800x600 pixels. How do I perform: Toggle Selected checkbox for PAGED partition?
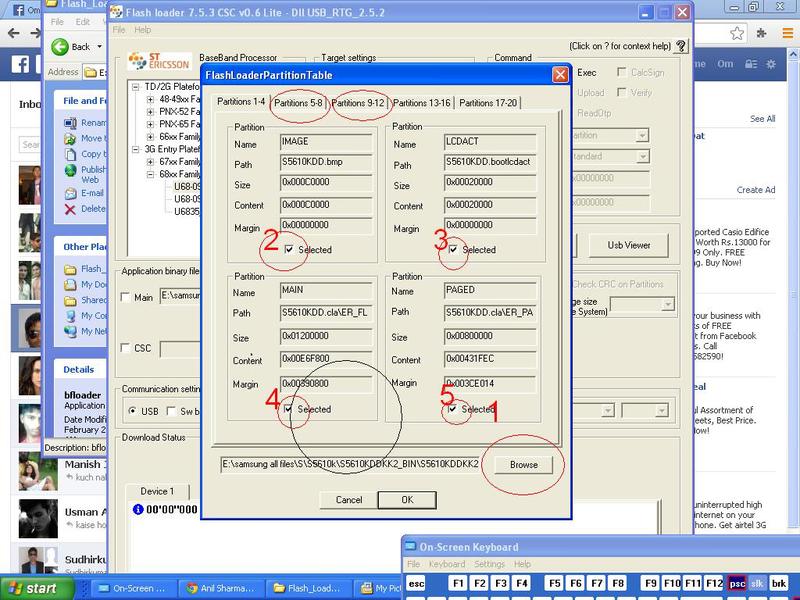pos(455,409)
